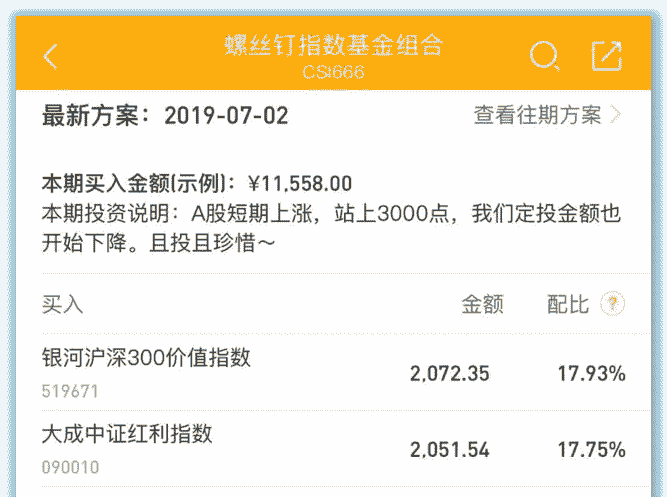Tap the 螺丝钉指数基金组合 title

tap(333, 46)
